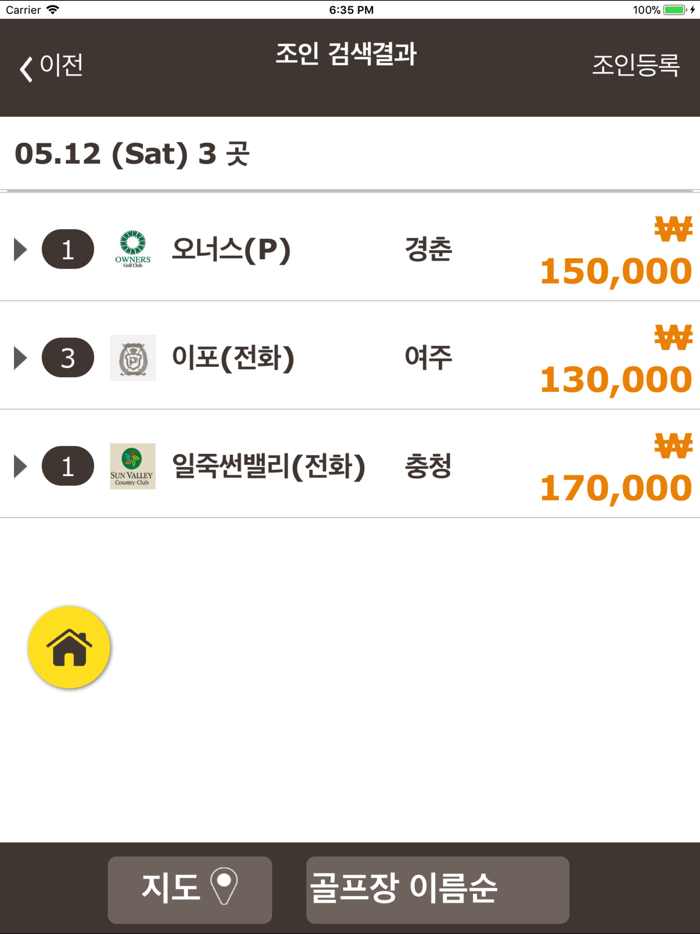Screen dimensions: 700x934
Task: Select the 조인 검색결과 title bar
Action: (348, 57)
